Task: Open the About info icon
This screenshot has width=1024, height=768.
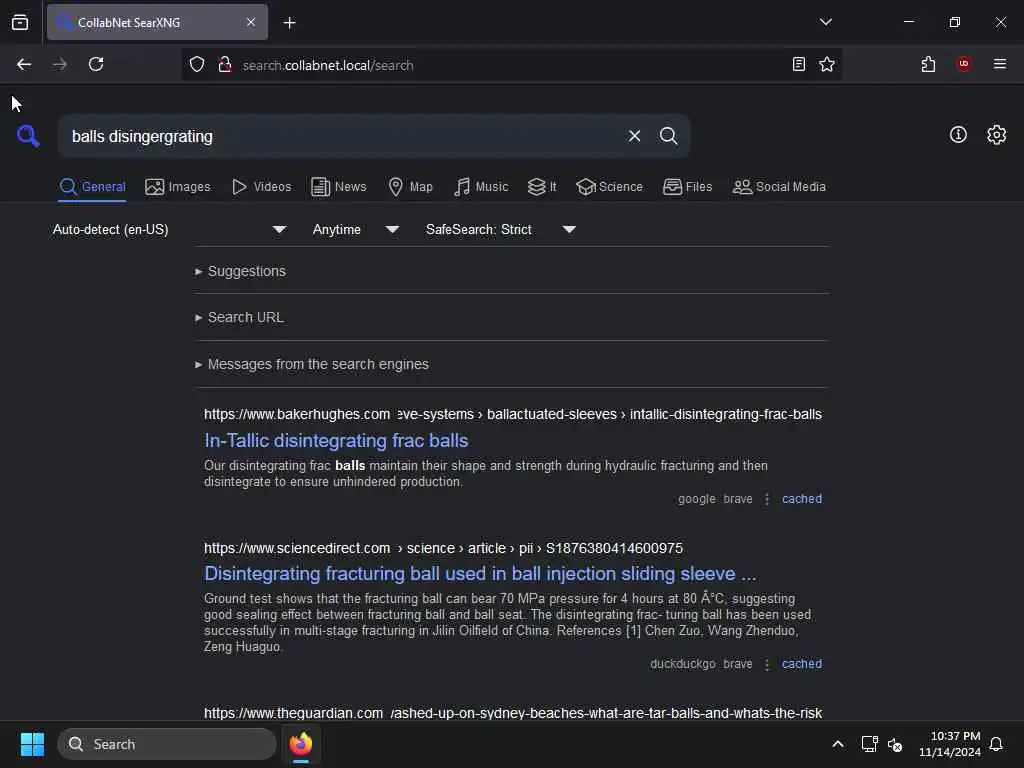Action: coord(958,135)
